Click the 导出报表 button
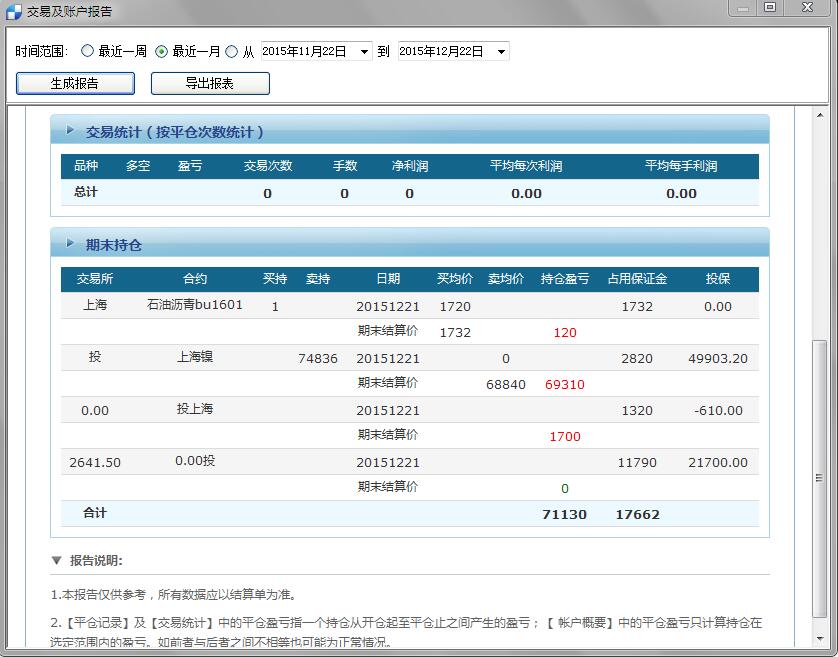Screen dimensions: 838x657 click(210, 83)
